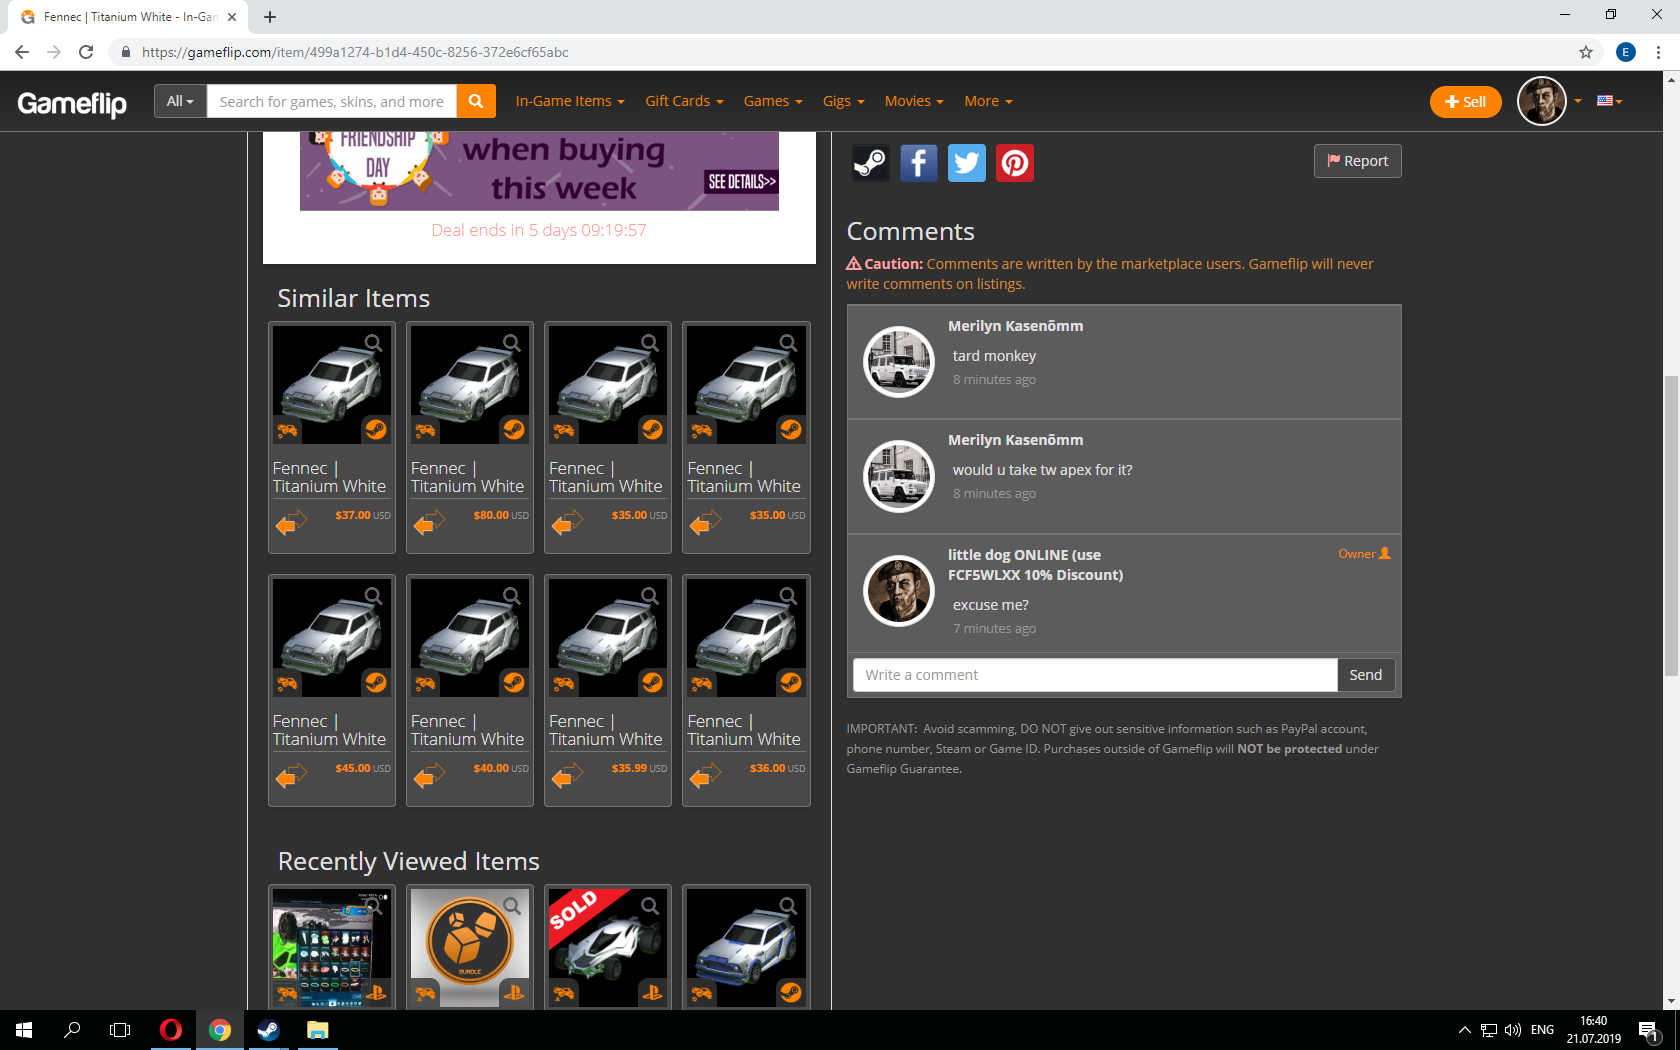Expand the All search category dropdown
Screen dimensions: 1680x1050
180,101
